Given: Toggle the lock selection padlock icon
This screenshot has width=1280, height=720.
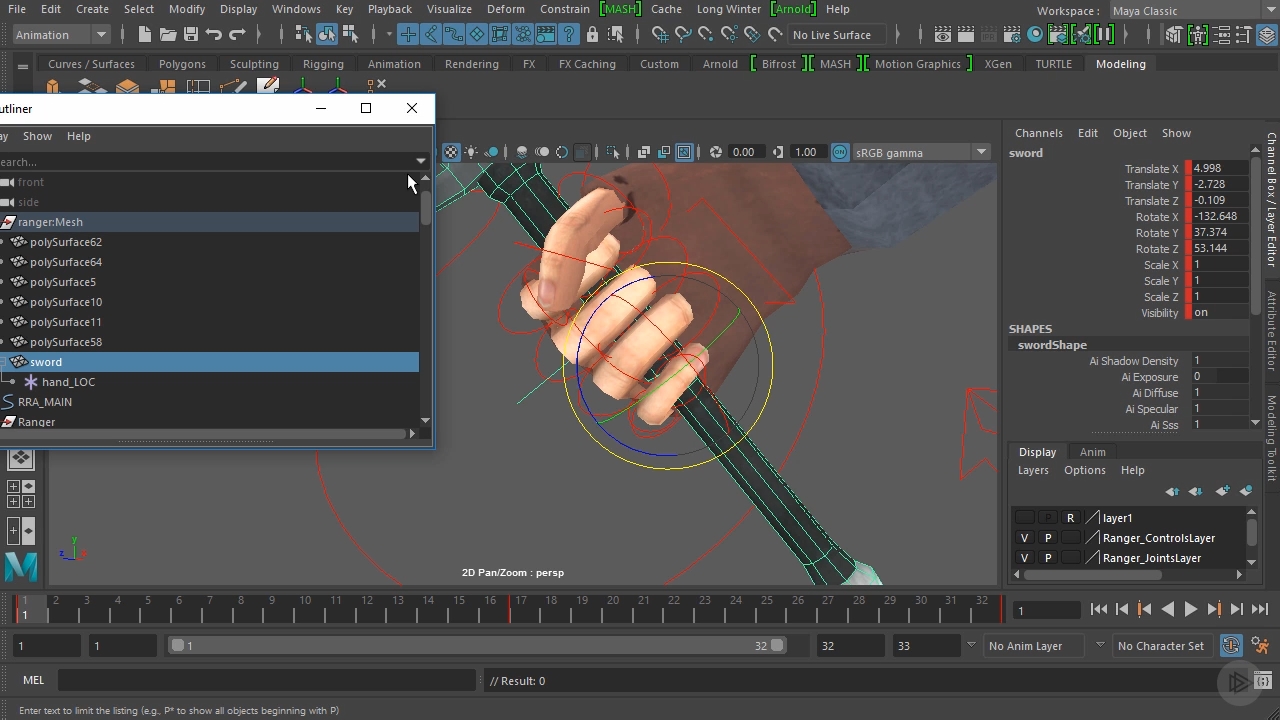Looking at the screenshot, I should [592, 34].
